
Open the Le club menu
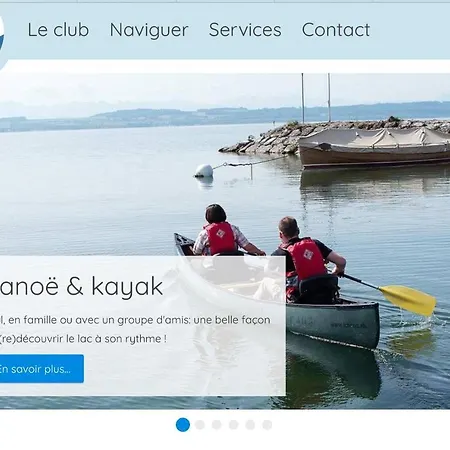[58, 30]
